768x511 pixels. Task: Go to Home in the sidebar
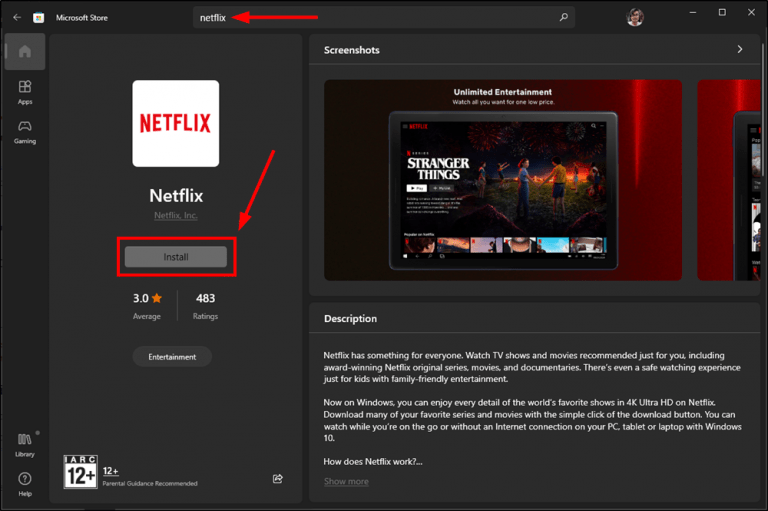25,51
